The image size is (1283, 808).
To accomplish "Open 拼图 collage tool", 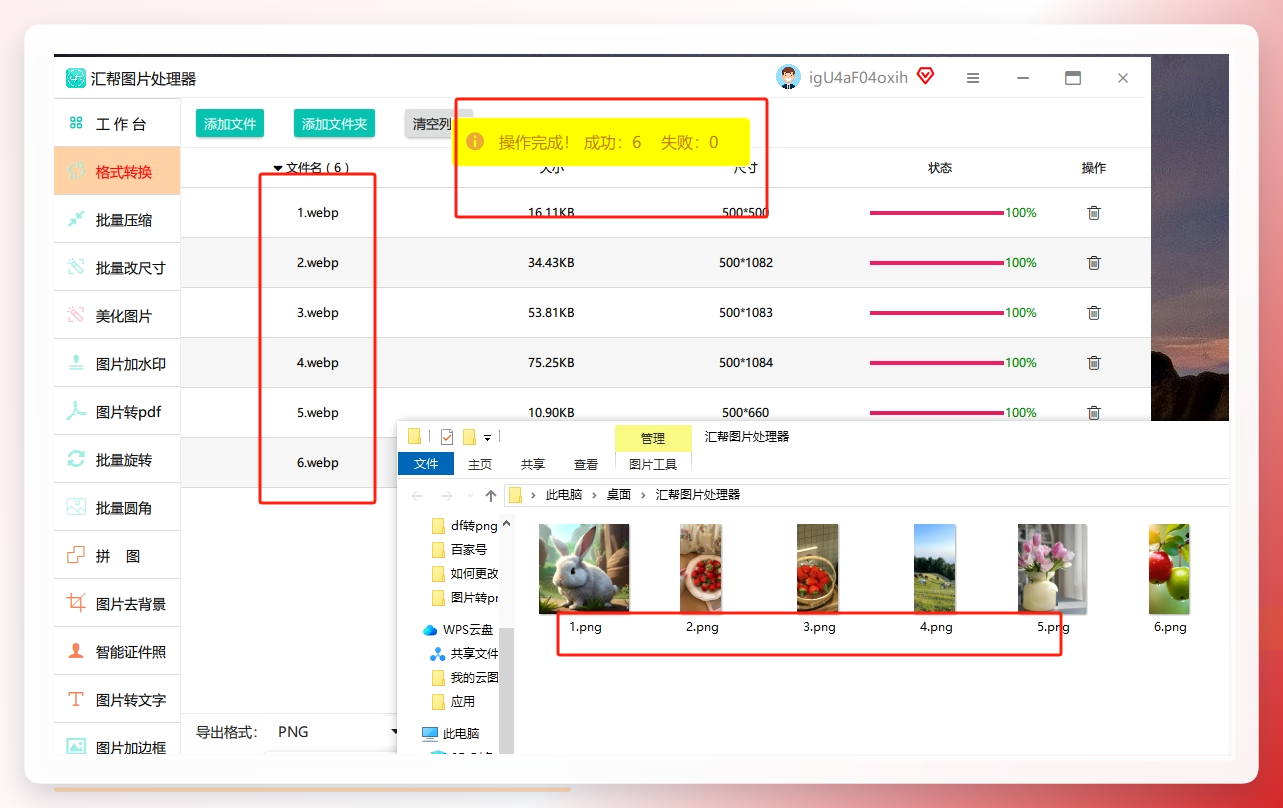I will pyautogui.click(x=117, y=556).
